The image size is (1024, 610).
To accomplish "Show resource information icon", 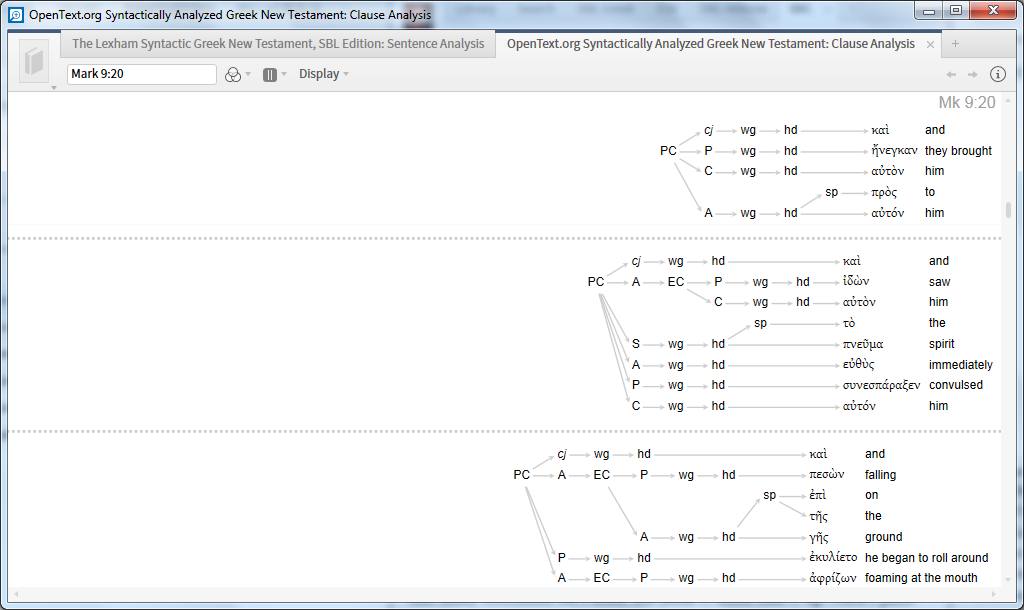I will 997,74.
